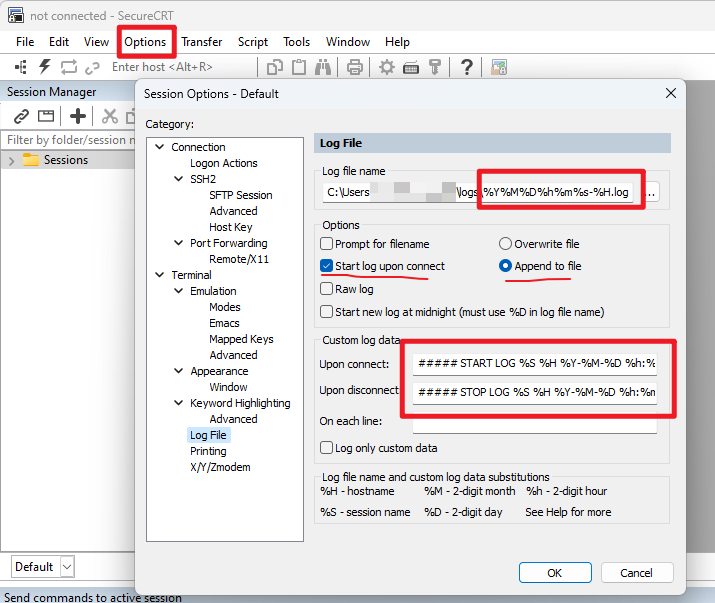Open the View menu
This screenshot has width=715, height=603.
pyautogui.click(x=96, y=42)
